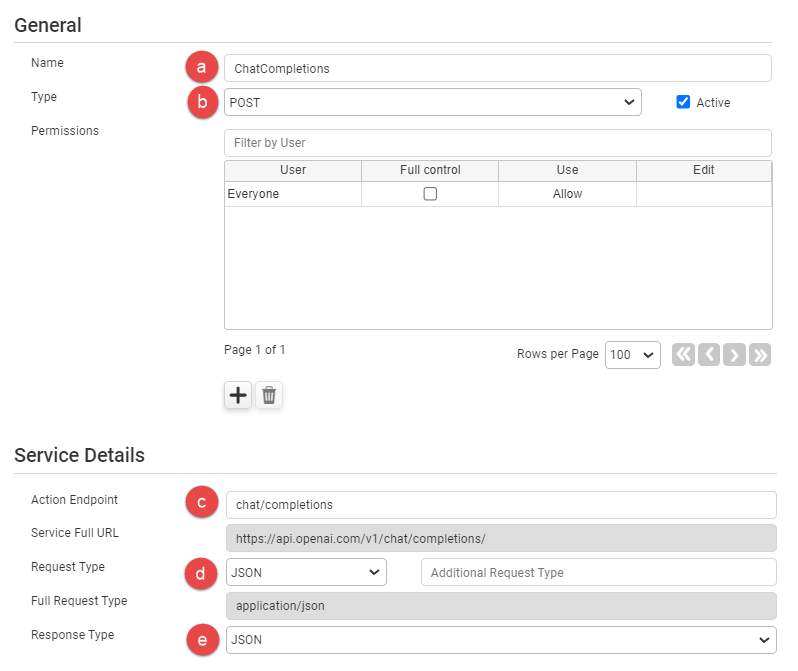Click the Page 1 of 1 text
The height and width of the screenshot is (671, 798).
point(254,350)
